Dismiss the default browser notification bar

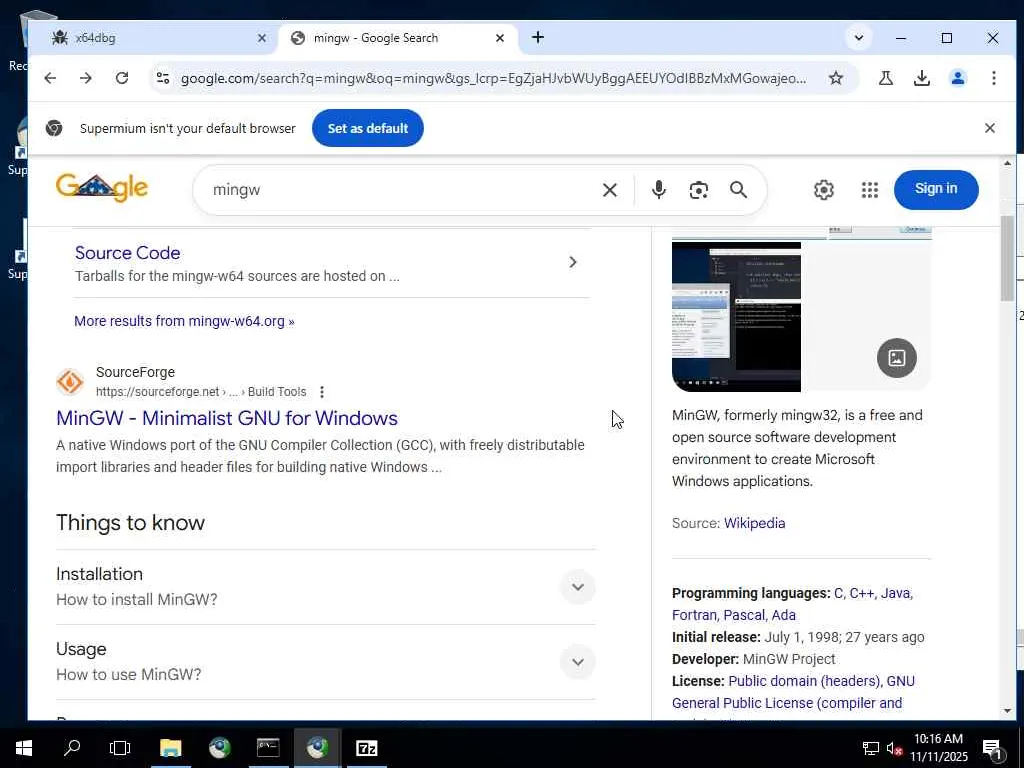click(989, 128)
